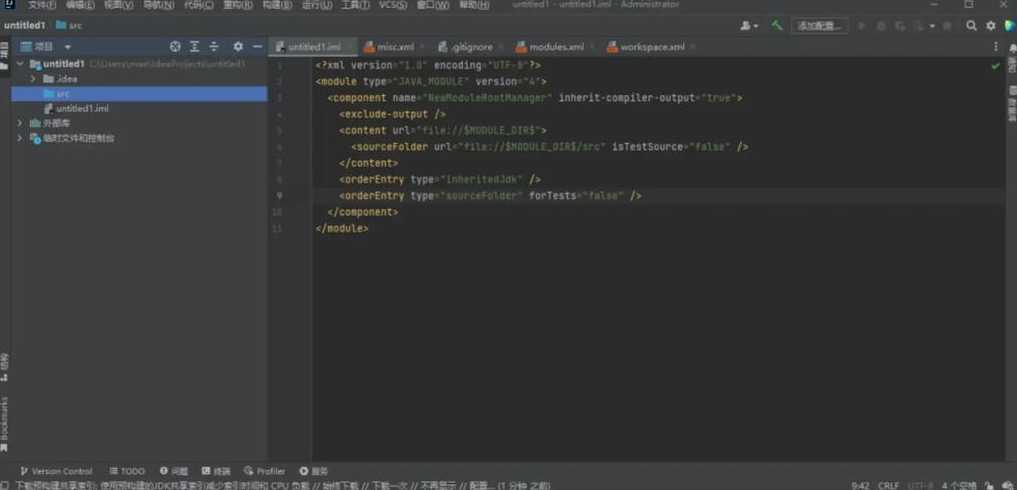The image size is (1017, 490).
Task: Close the workspace.xml tab
Action: [x=693, y=47]
